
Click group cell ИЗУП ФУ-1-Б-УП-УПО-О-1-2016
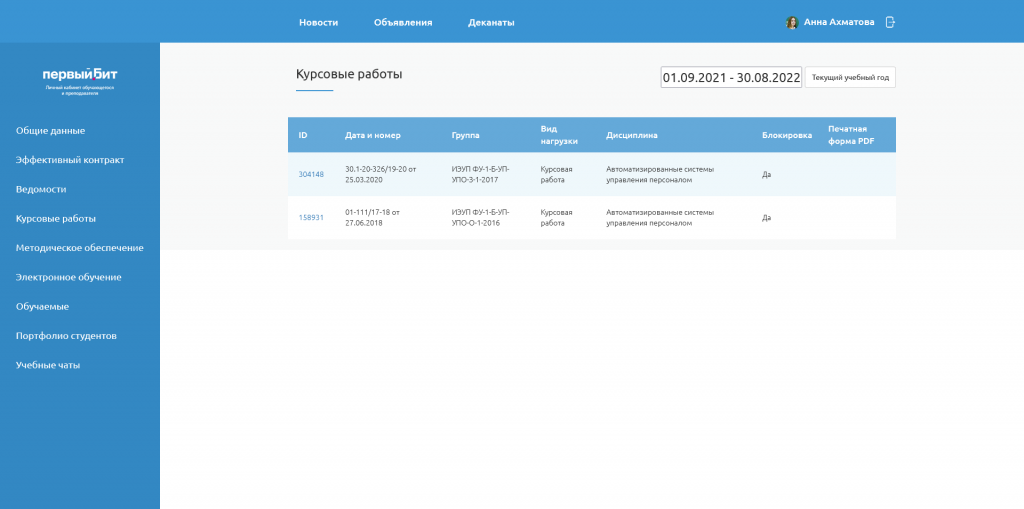tap(480, 218)
